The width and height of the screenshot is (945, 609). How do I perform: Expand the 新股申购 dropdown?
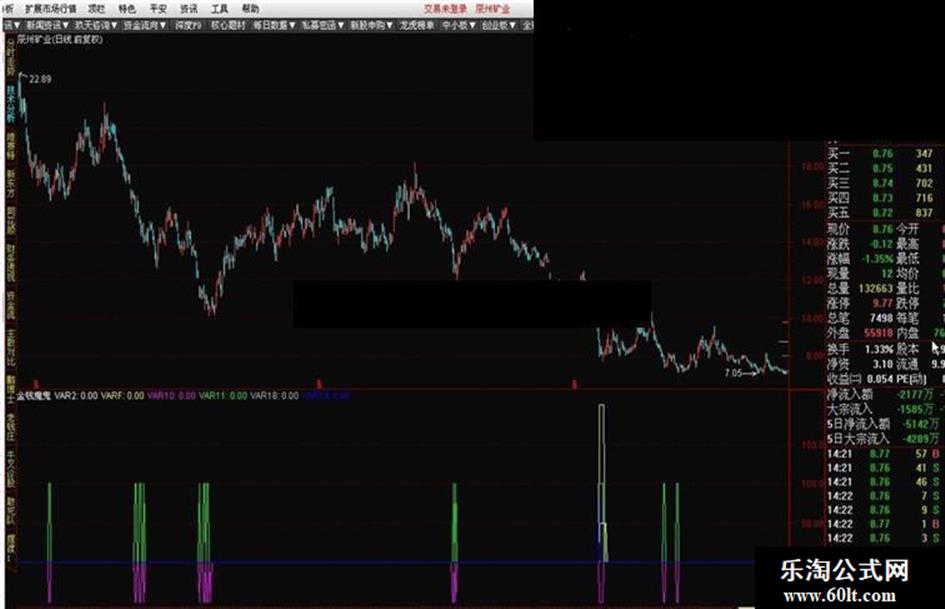tap(371, 25)
